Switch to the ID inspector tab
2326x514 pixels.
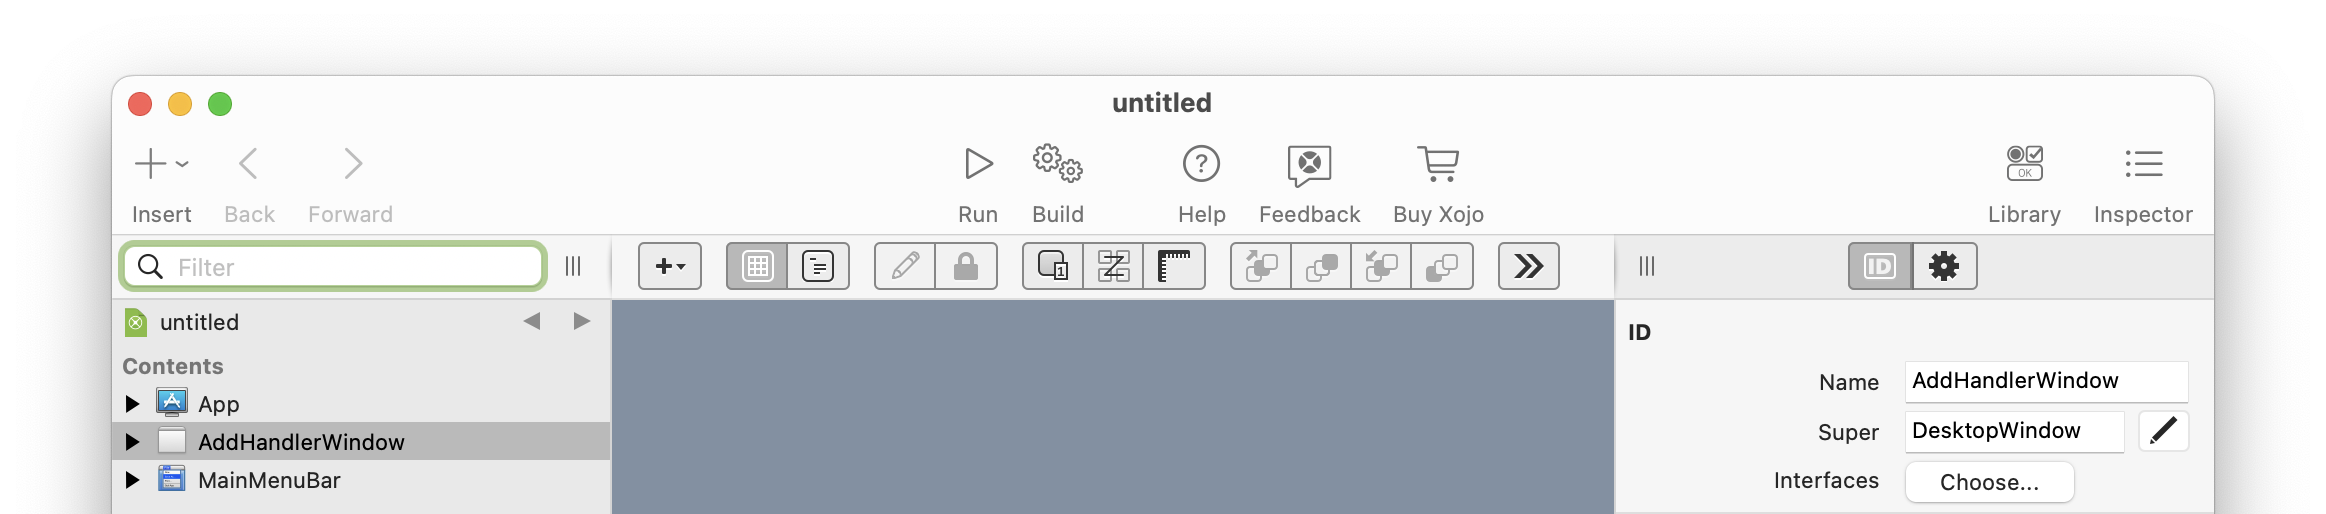[x=1880, y=266]
